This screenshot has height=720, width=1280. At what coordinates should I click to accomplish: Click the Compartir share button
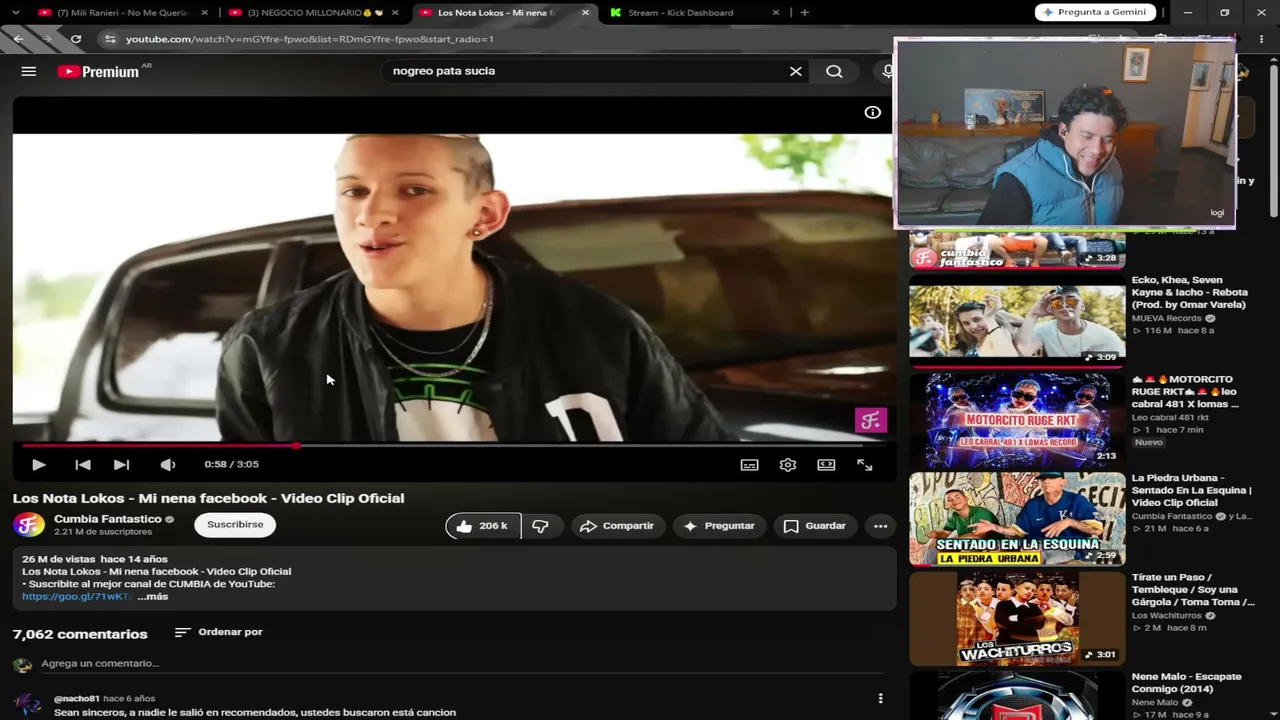click(617, 526)
